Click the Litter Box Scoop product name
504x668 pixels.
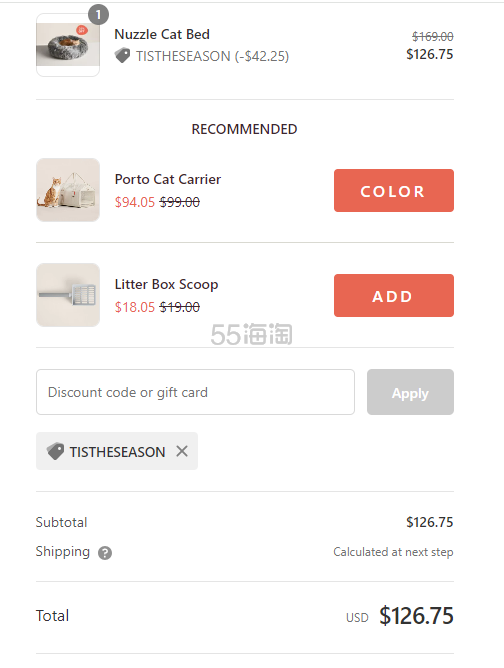tap(167, 284)
